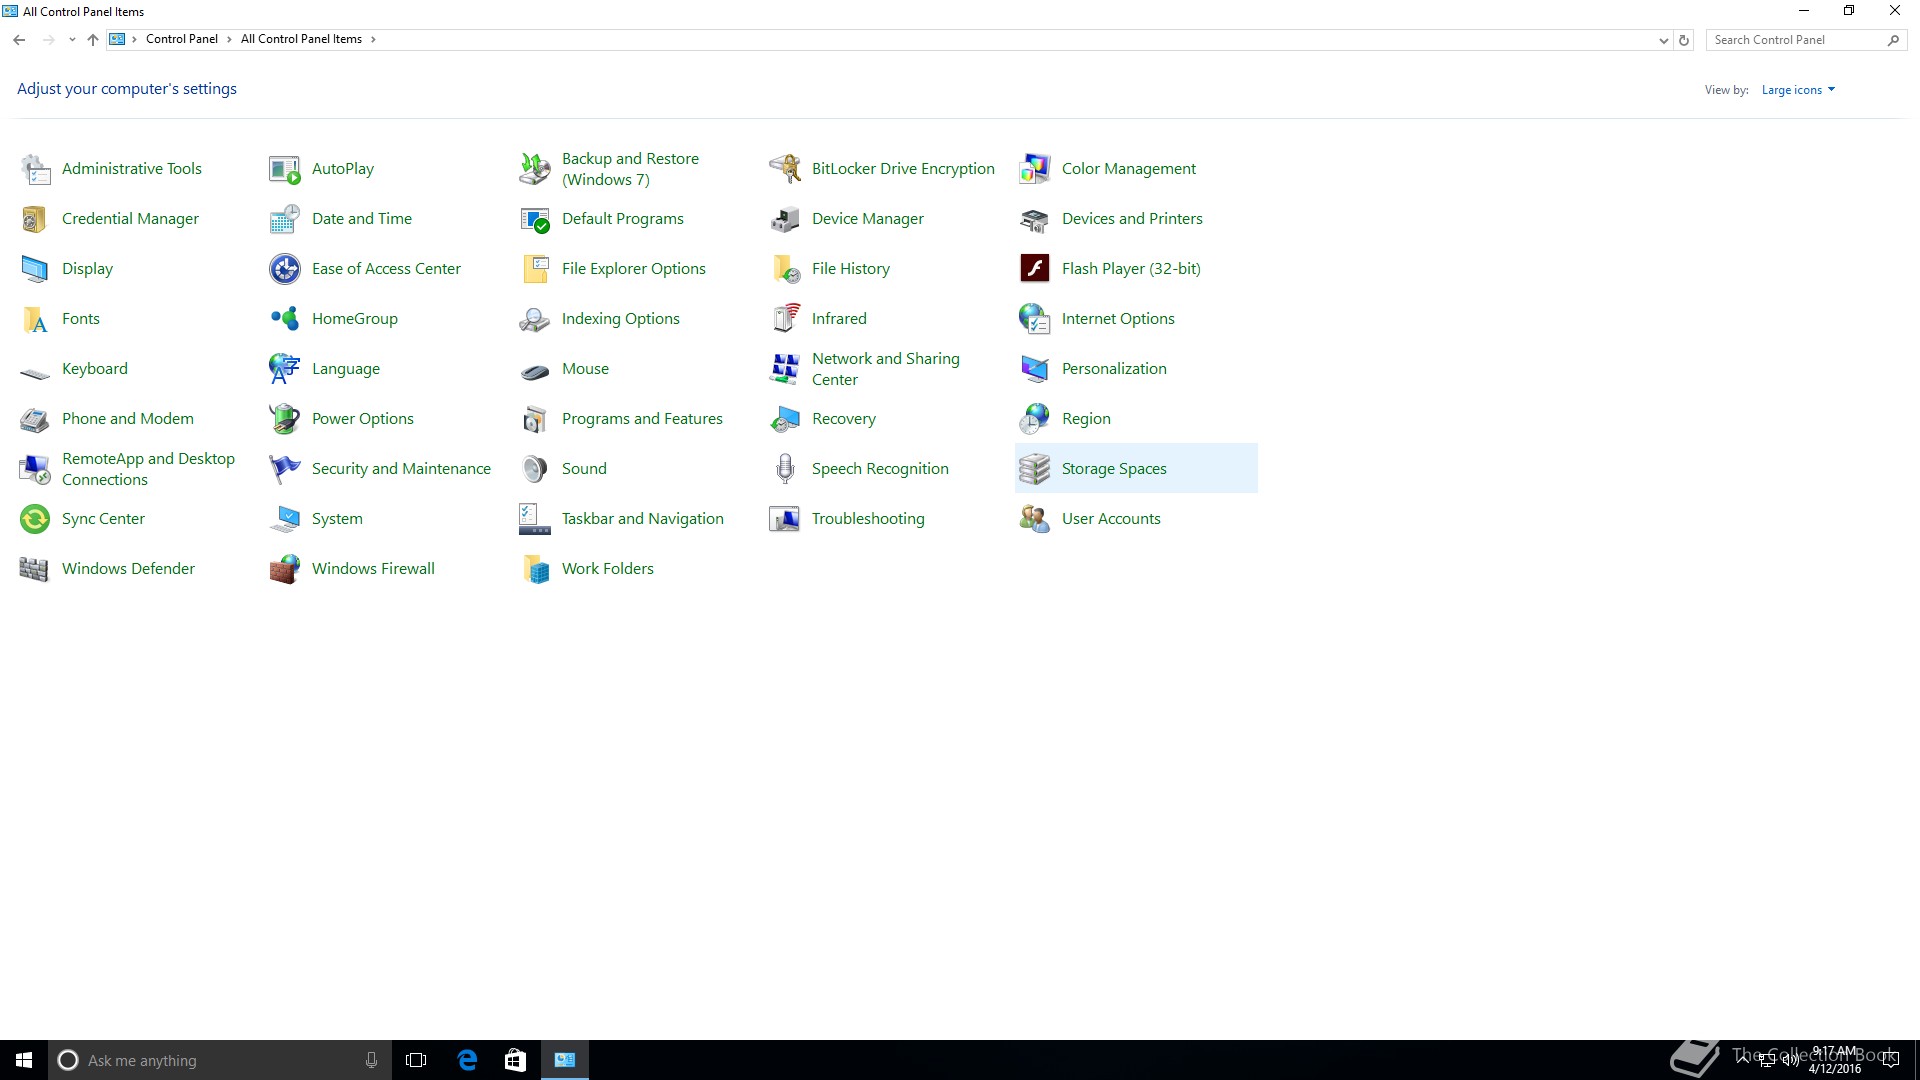Click the search magnifier button
The width and height of the screenshot is (1920, 1080).
[1893, 40]
